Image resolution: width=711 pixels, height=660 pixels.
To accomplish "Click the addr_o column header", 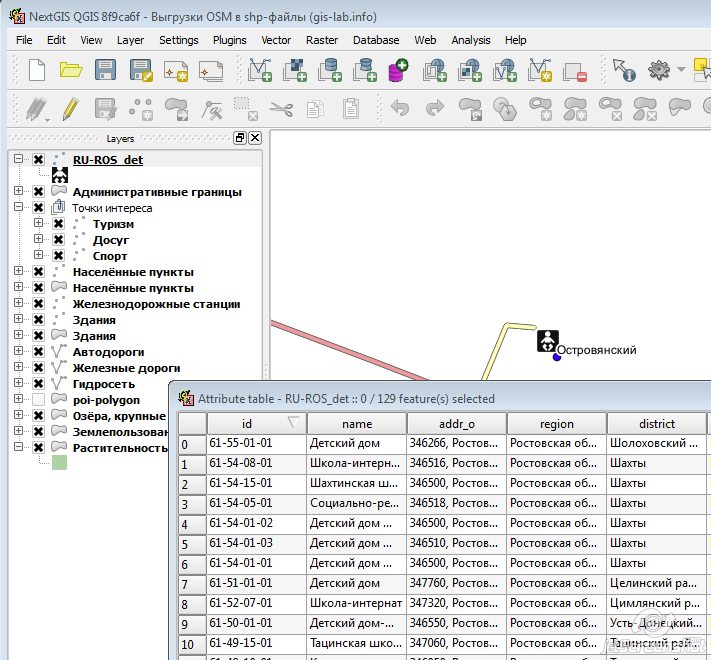I will [x=457, y=423].
